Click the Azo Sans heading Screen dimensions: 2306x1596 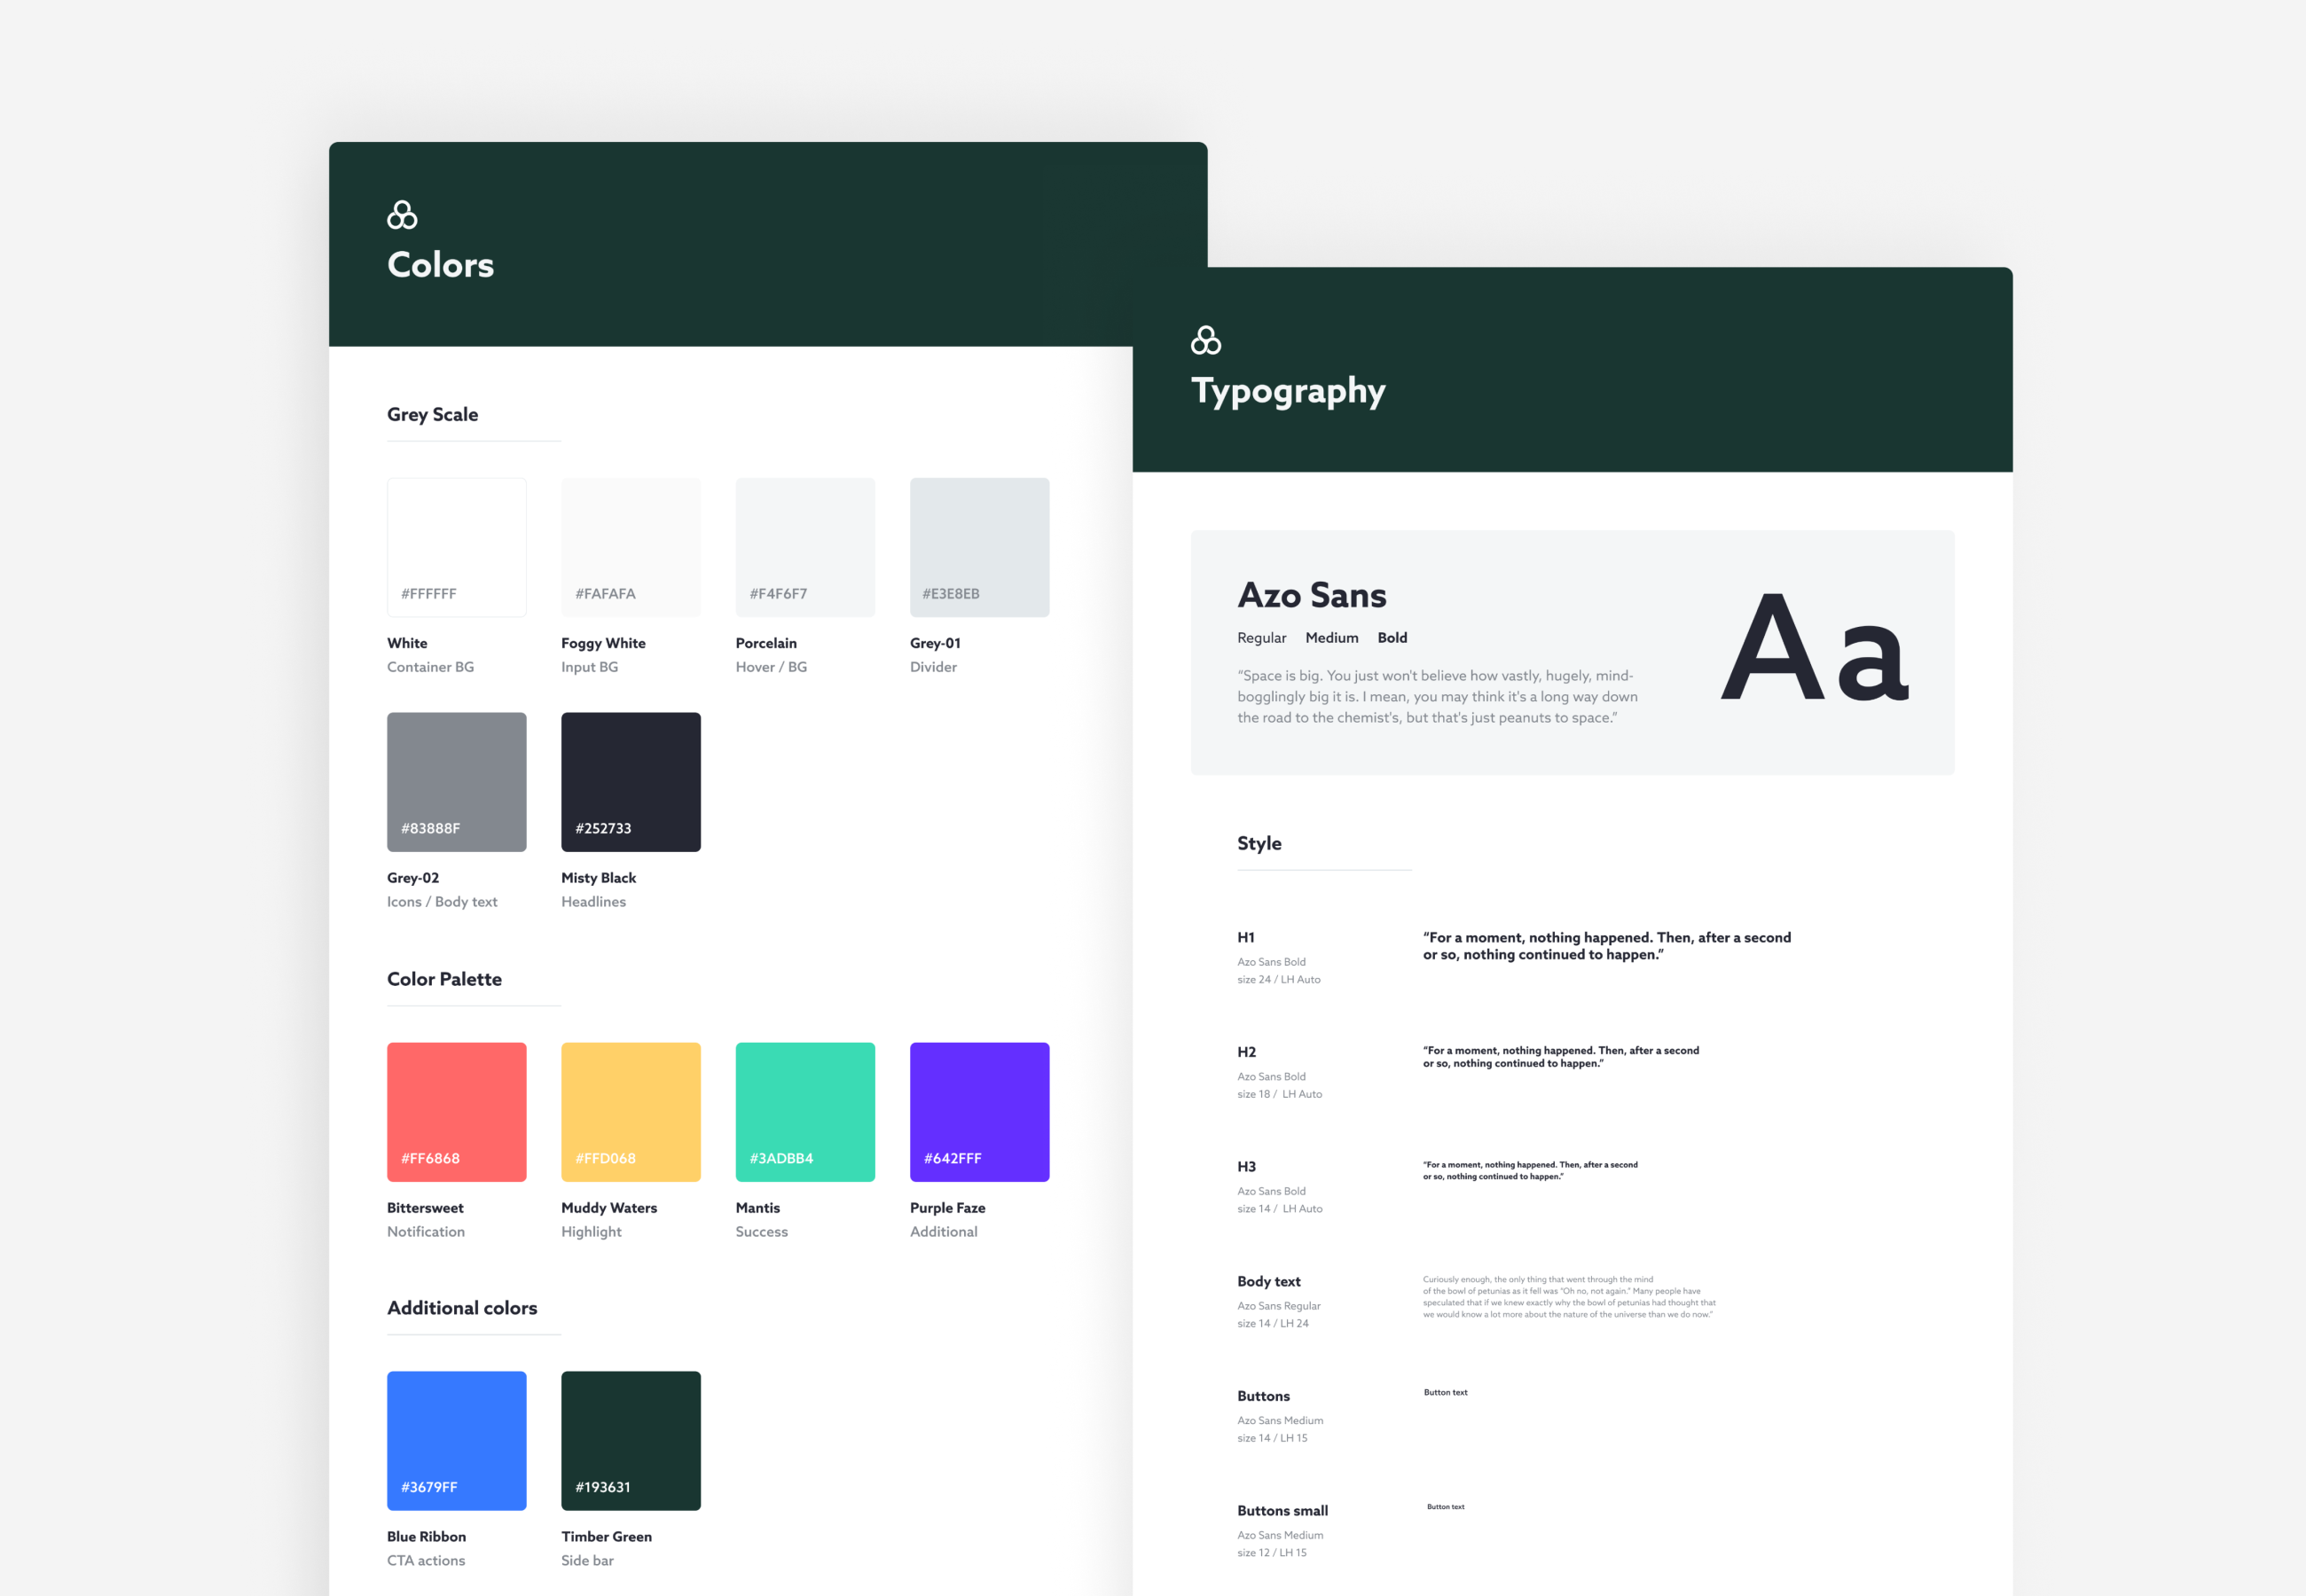coord(1312,595)
